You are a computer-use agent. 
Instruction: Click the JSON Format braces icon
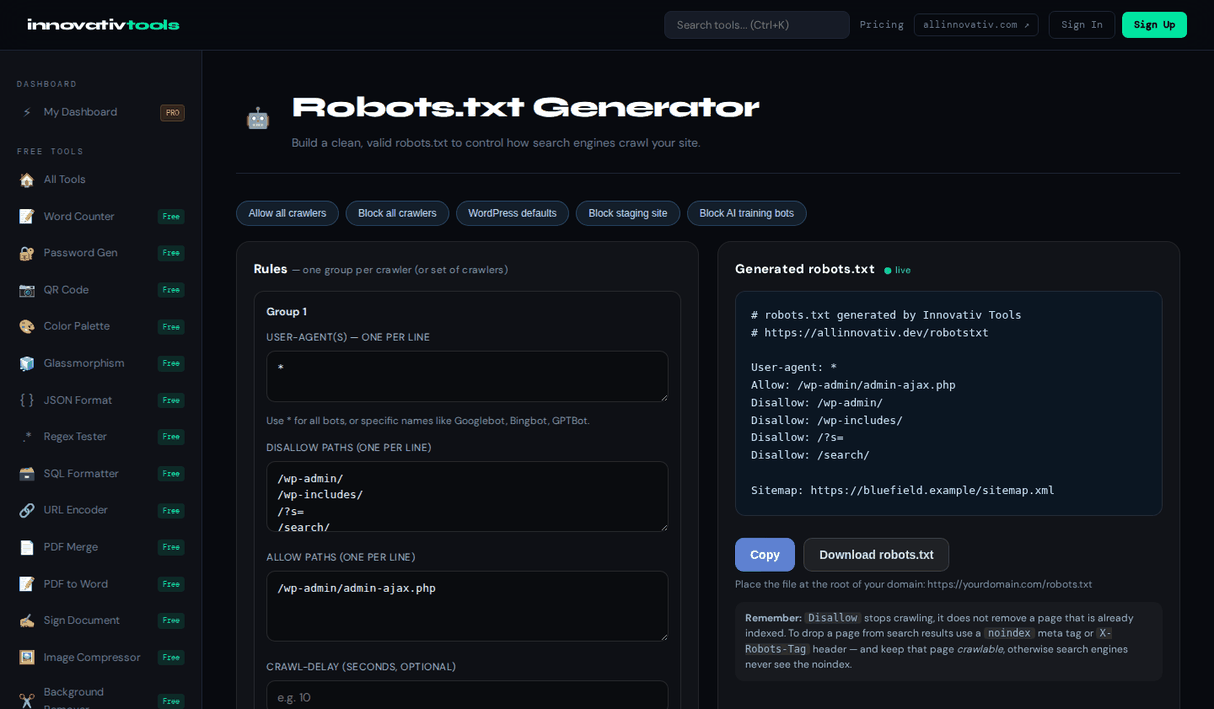point(27,400)
